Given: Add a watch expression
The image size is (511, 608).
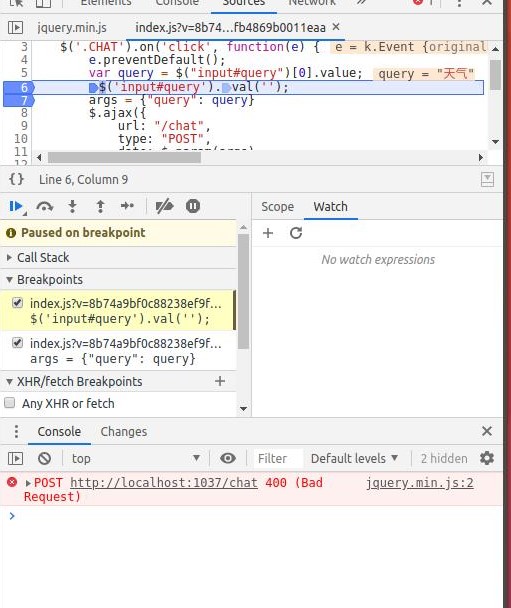Looking at the screenshot, I should coord(268,233).
